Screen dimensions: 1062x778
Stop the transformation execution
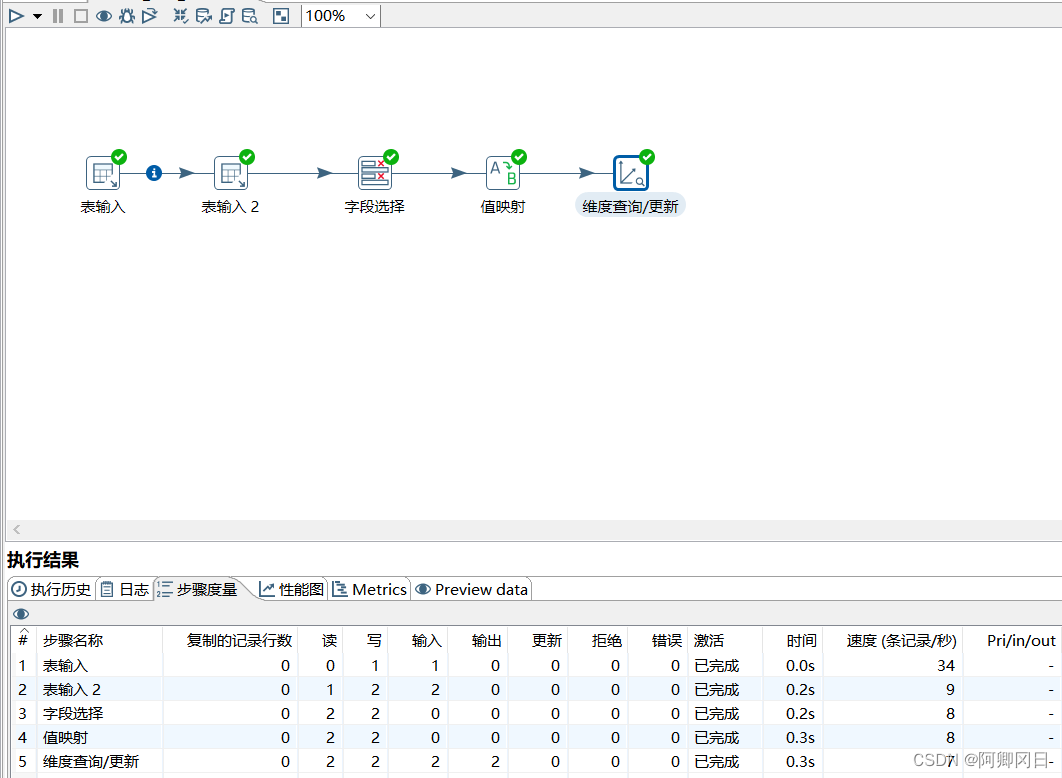pos(81,16)
